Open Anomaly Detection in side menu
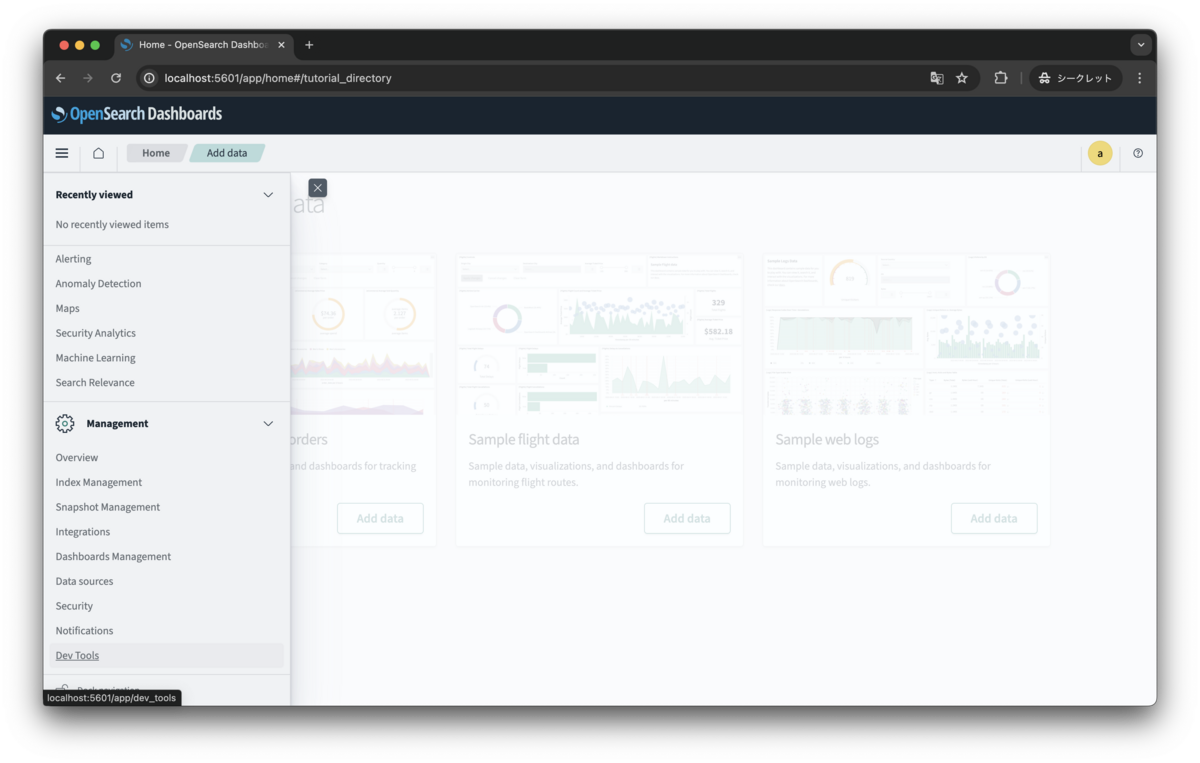1200x763 pixels. pos(98,284)
